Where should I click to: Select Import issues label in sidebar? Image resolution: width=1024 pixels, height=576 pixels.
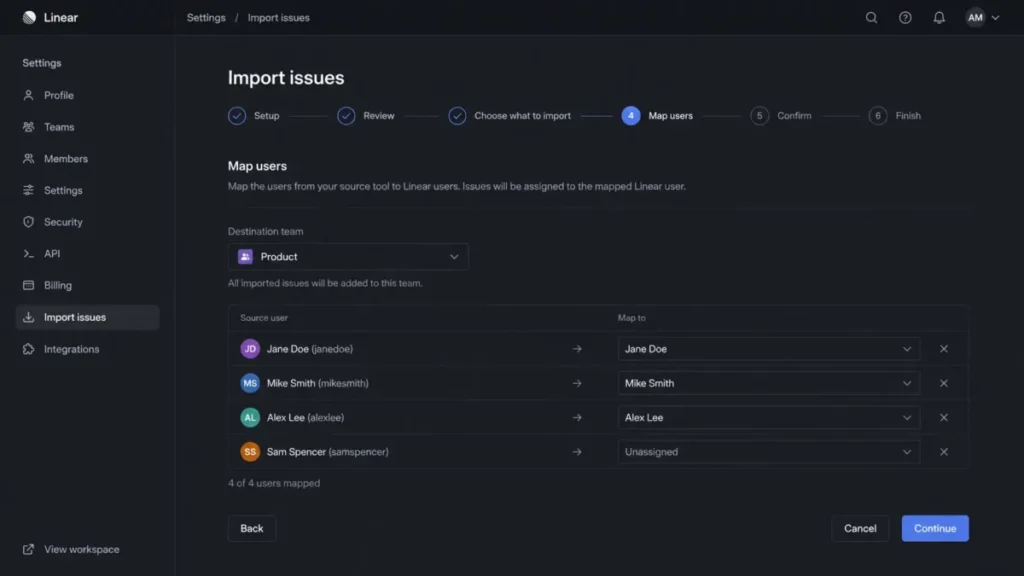(74, 317)
